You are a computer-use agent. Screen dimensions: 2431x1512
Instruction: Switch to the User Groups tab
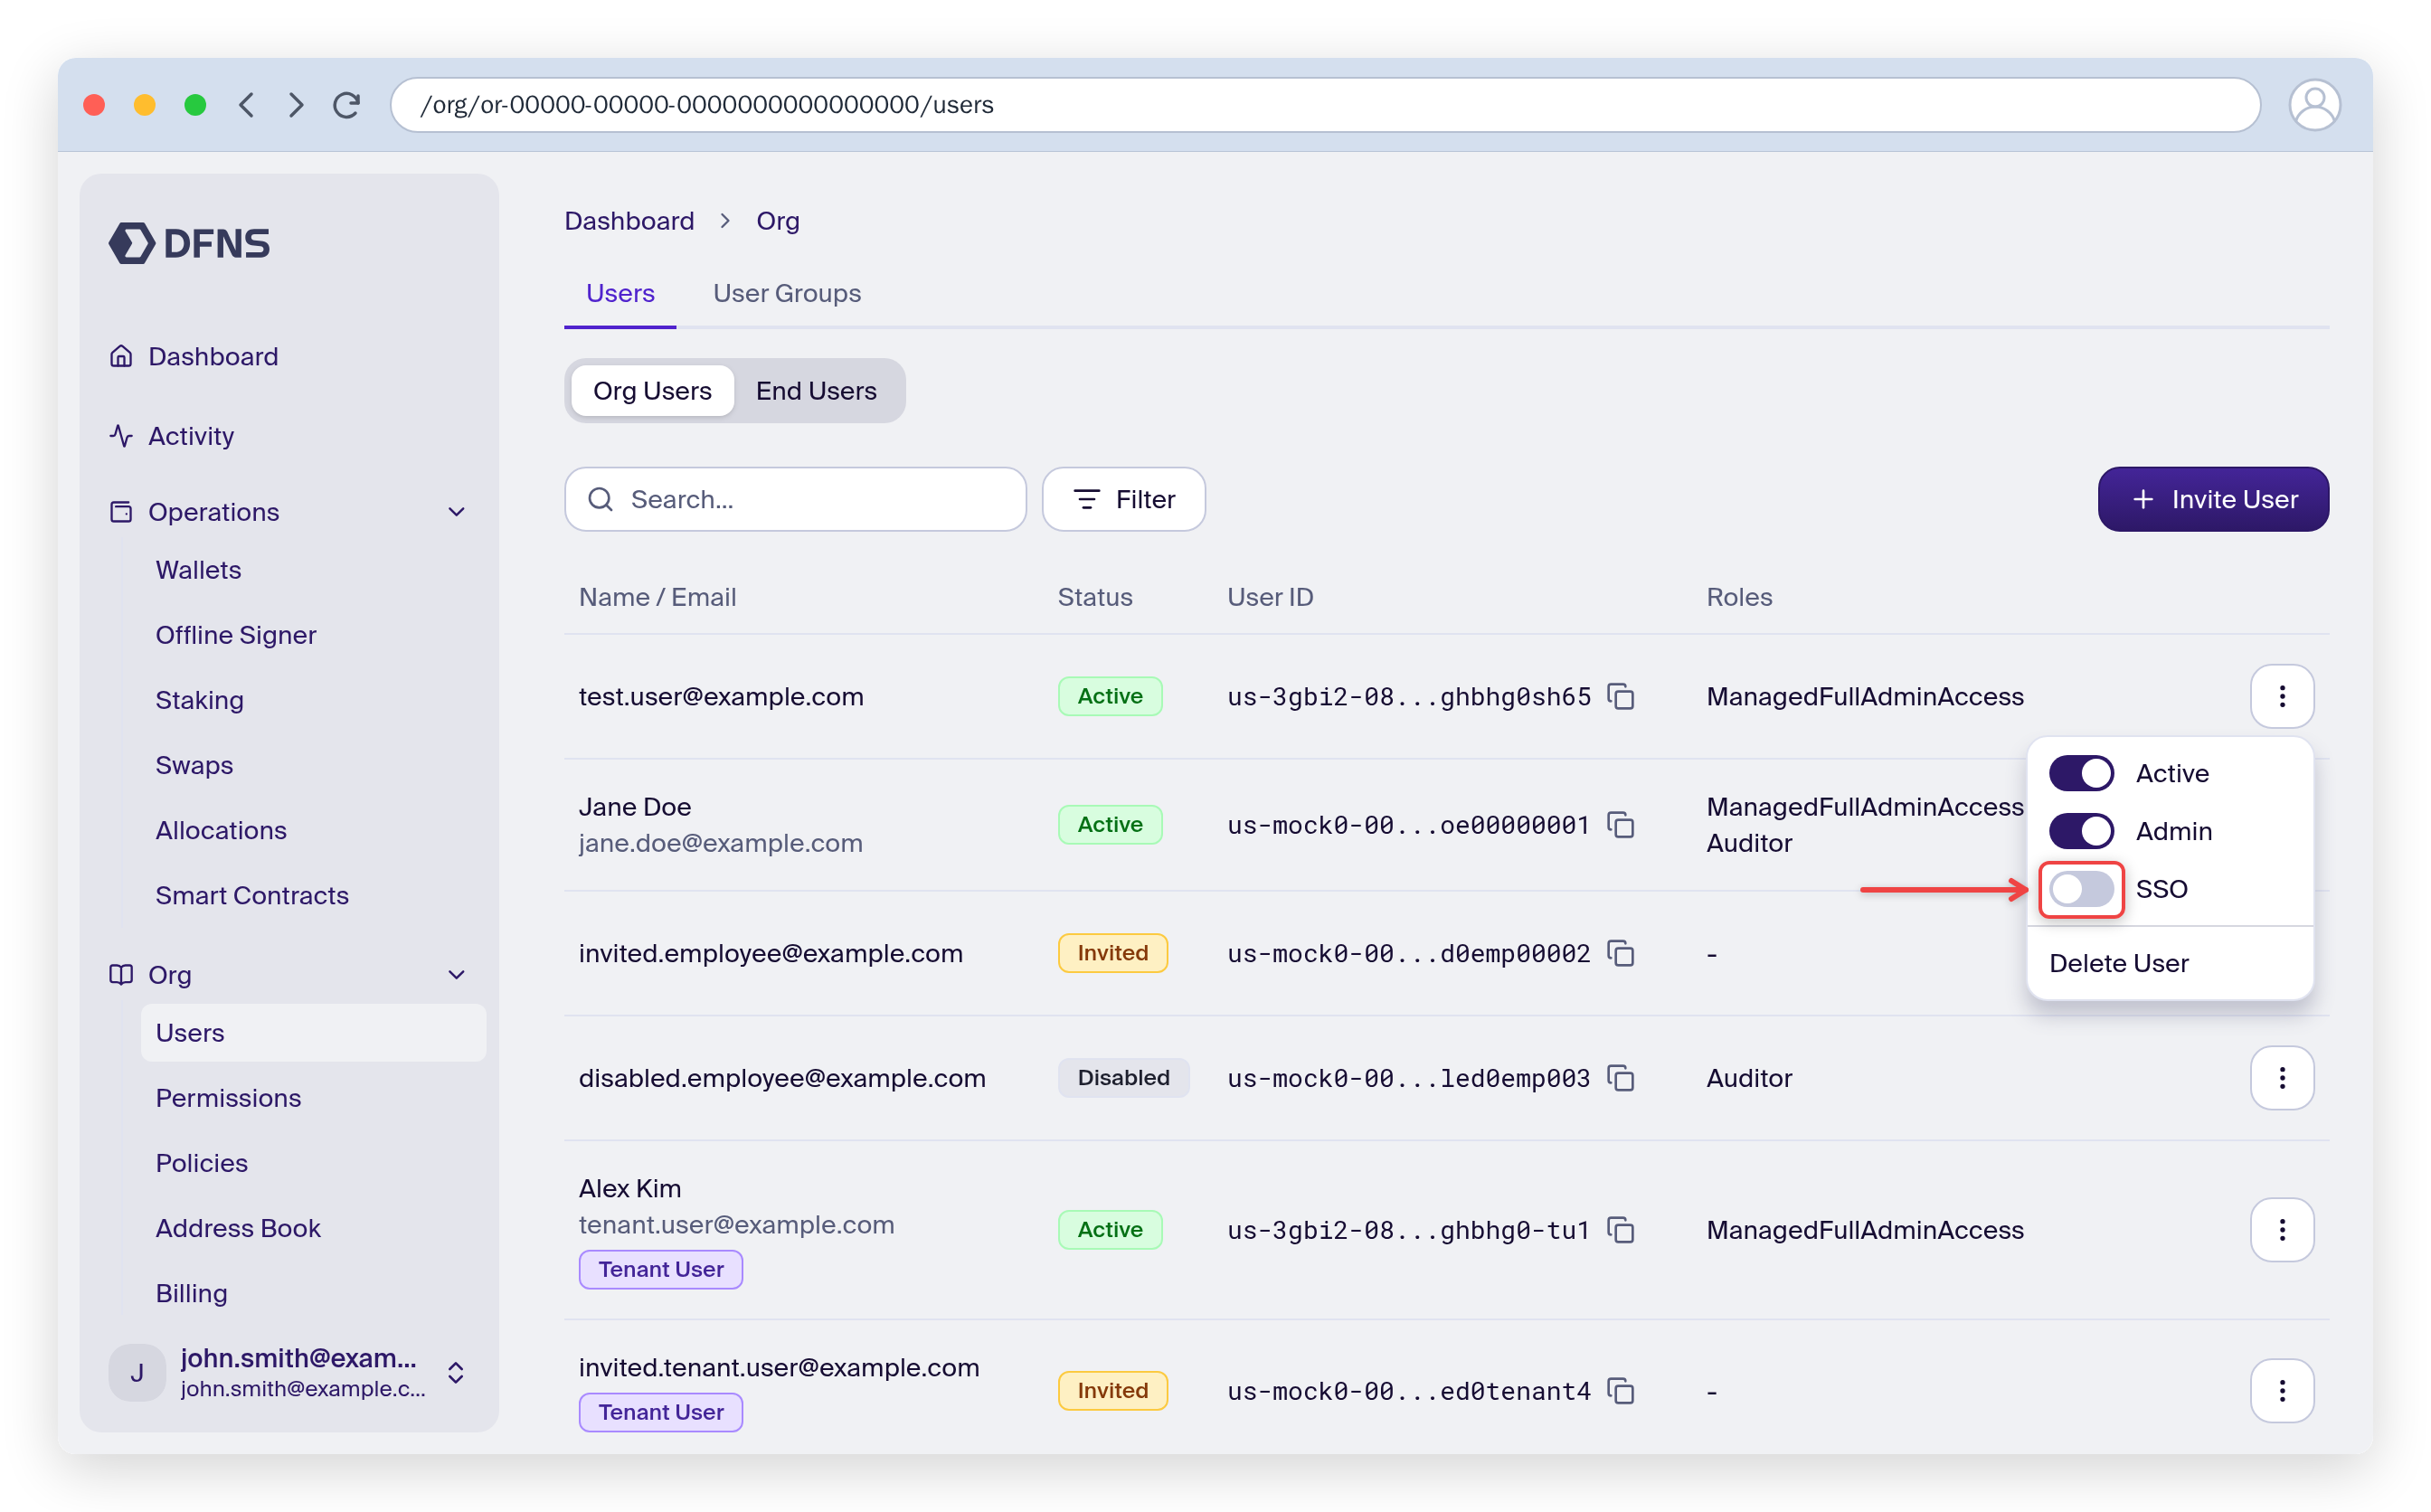tap(787, 293)
